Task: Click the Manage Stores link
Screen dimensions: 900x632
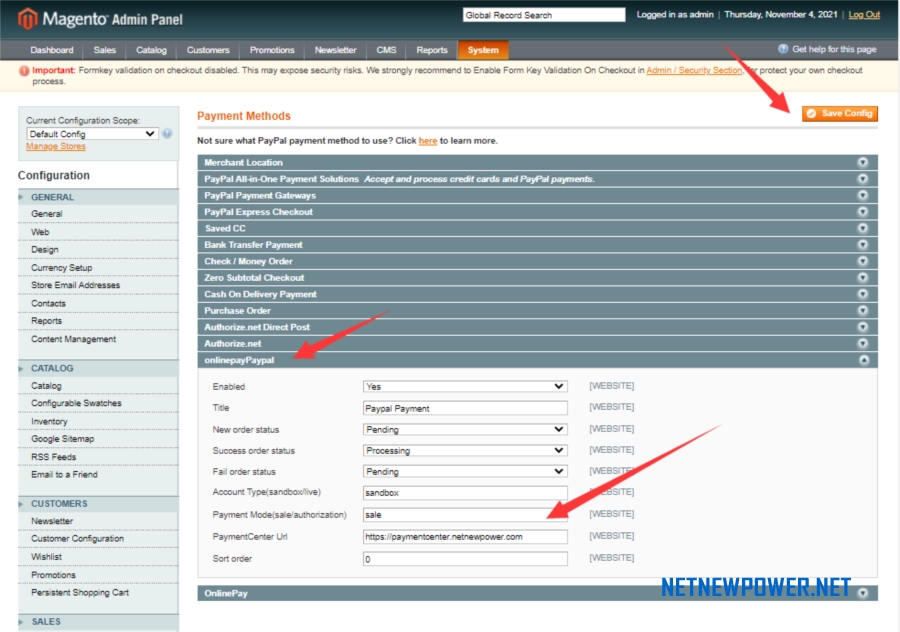Action: (x=56, y=146)
